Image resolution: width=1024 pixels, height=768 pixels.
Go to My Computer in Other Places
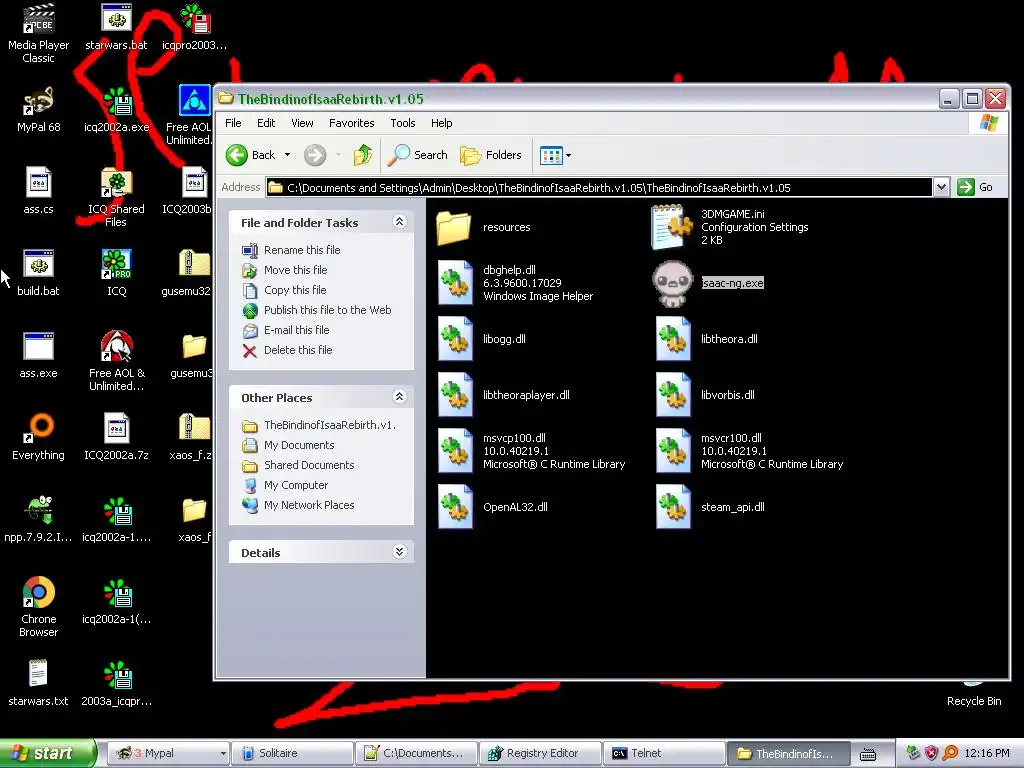(296, 485)
